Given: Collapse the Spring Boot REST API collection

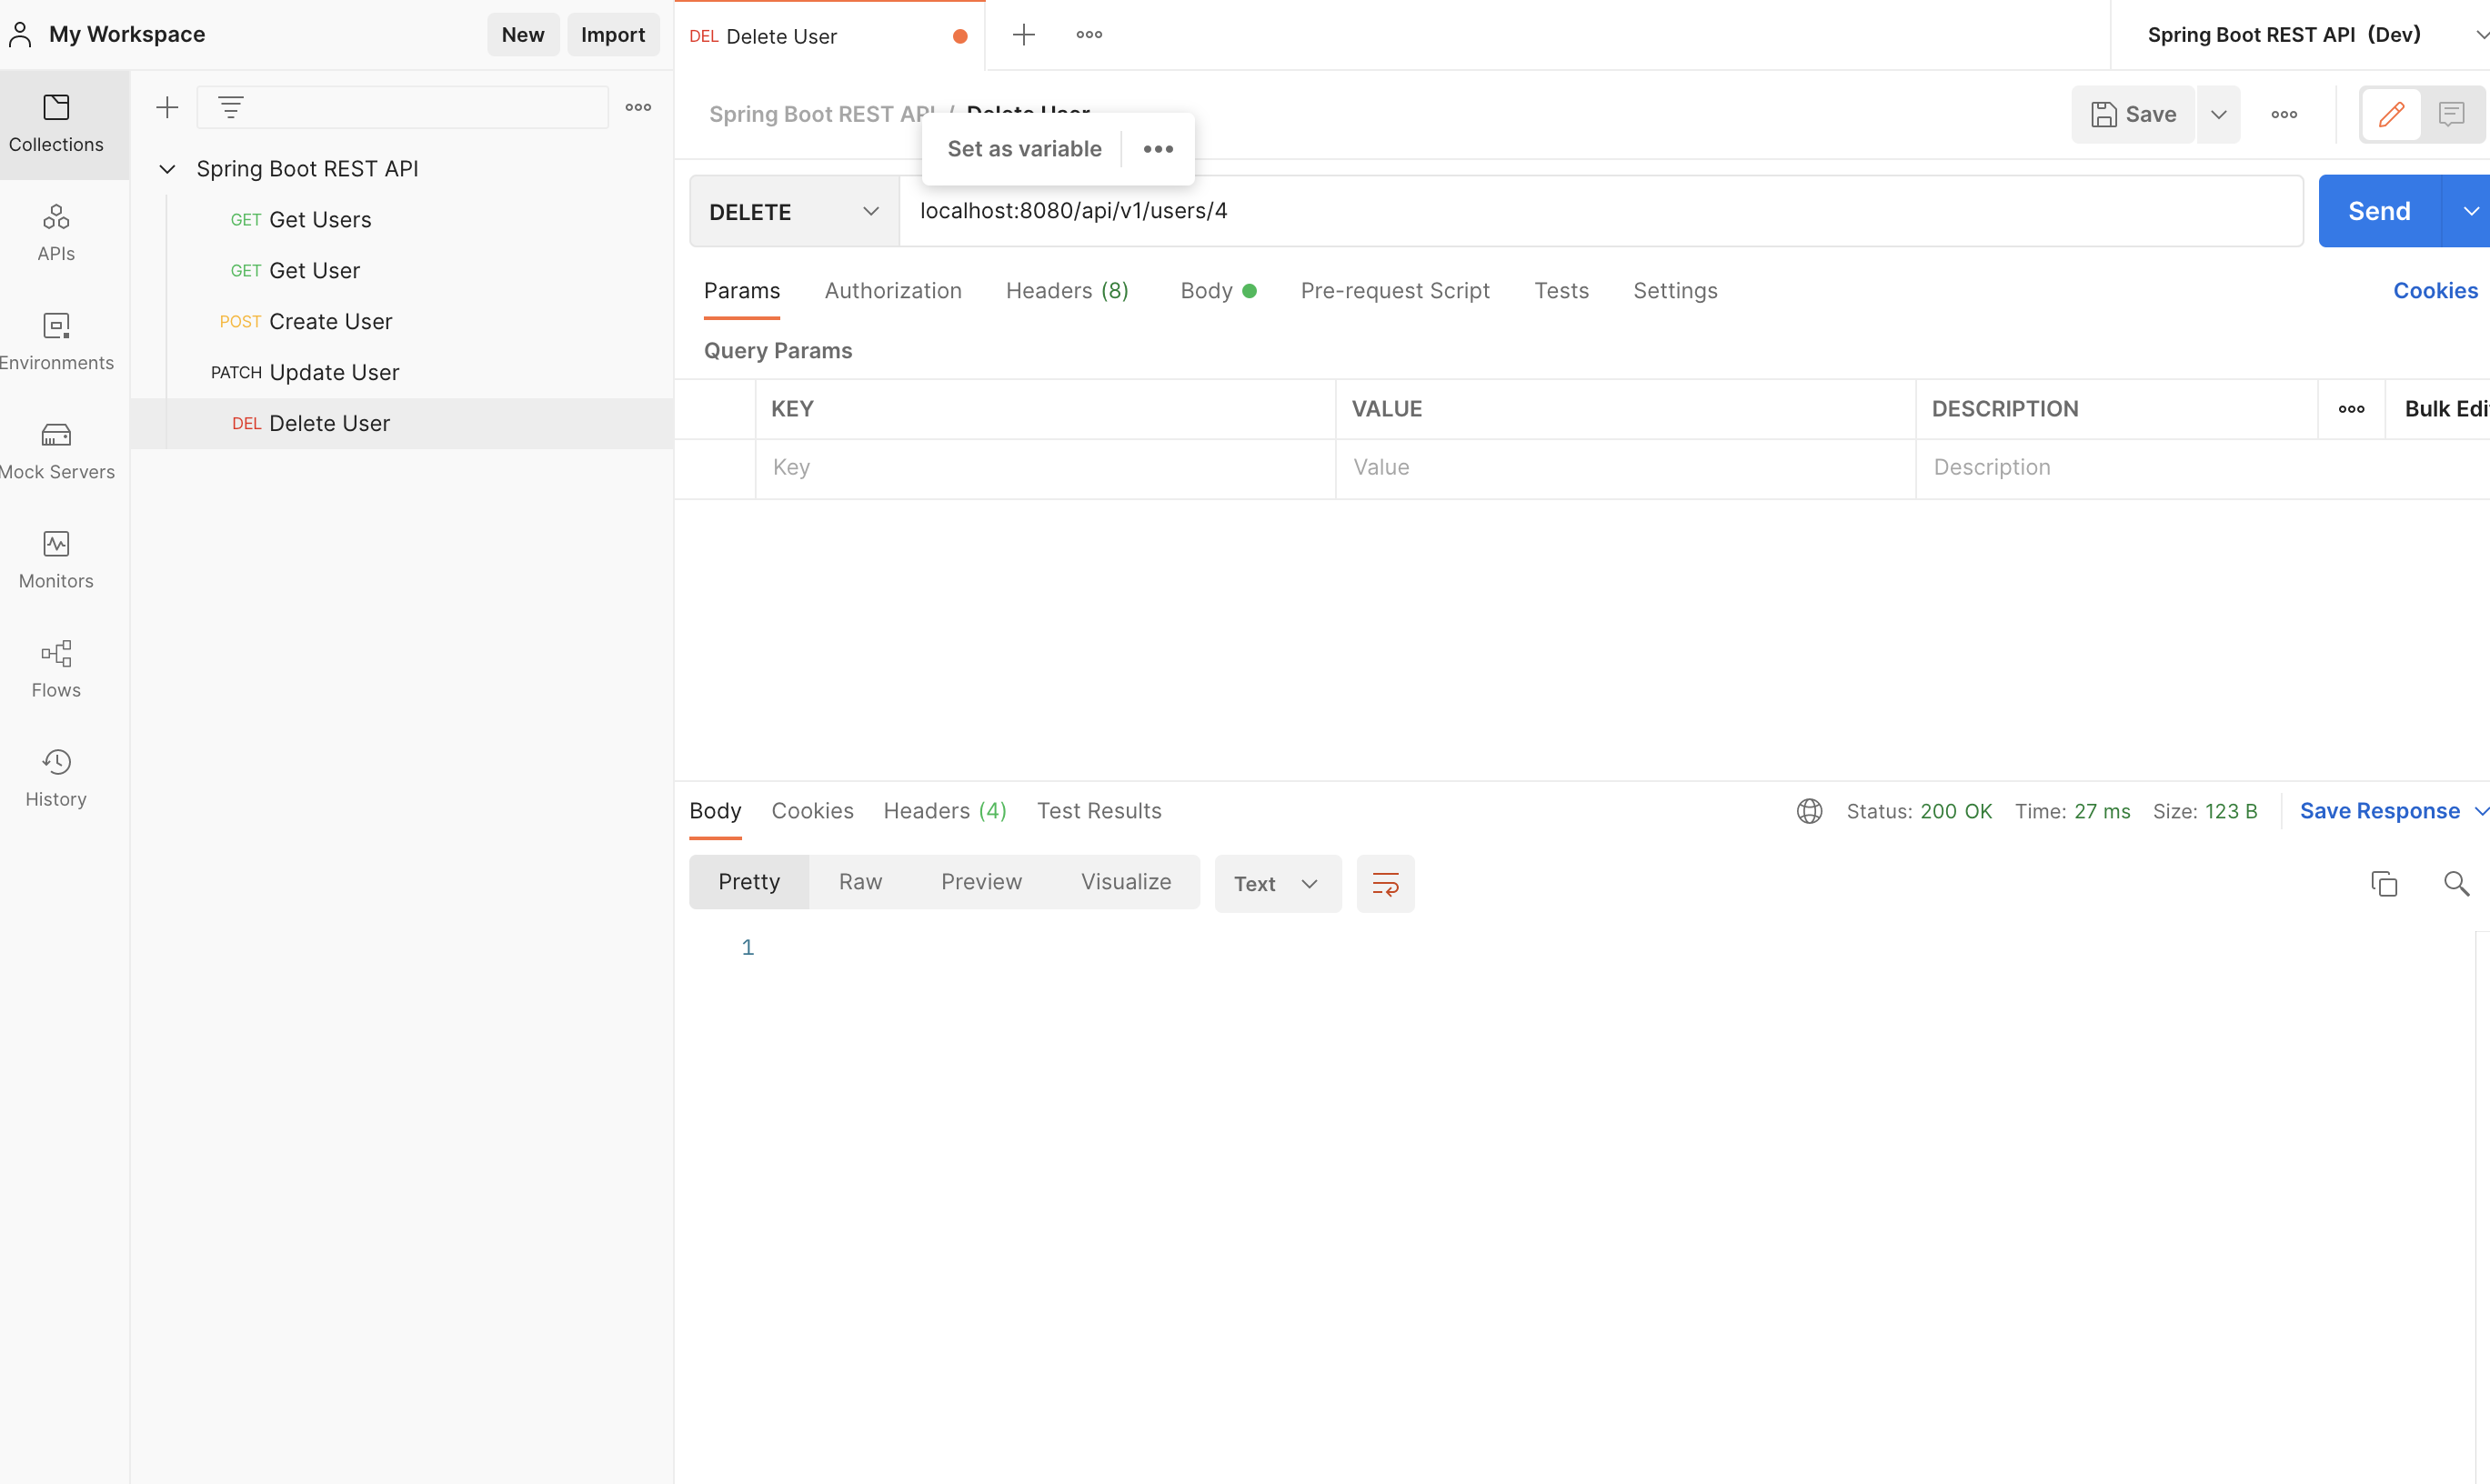Looking at the screenshot, I should (167, 168).
